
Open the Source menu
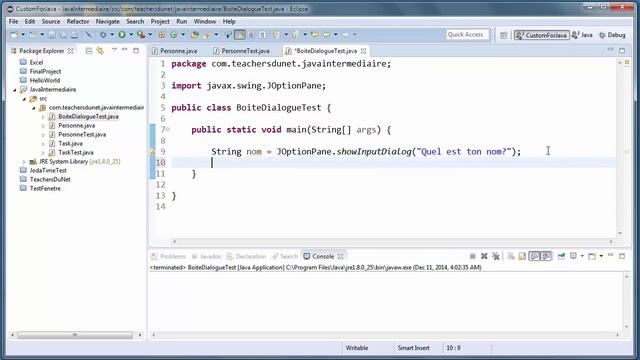tap(51, 21)
